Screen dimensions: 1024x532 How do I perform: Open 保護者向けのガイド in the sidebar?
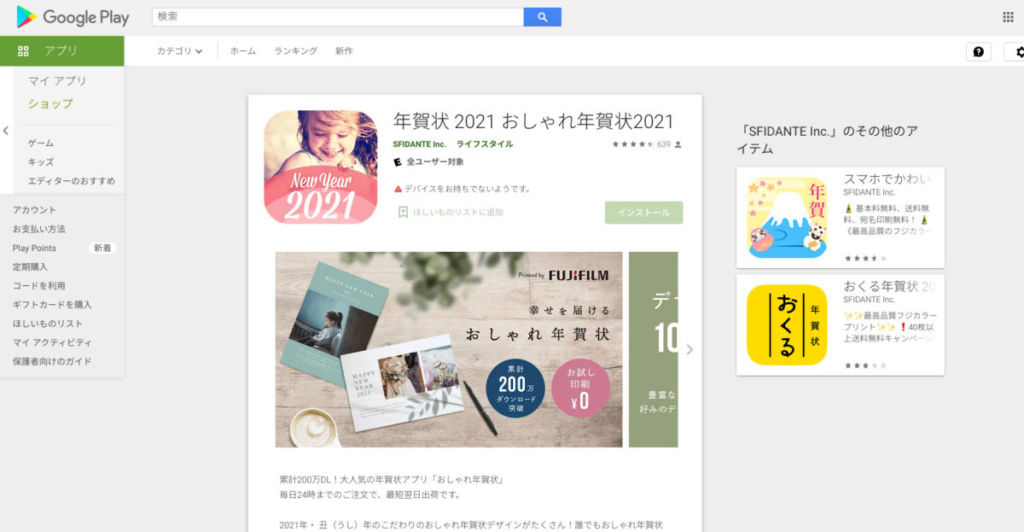point(52,362)
